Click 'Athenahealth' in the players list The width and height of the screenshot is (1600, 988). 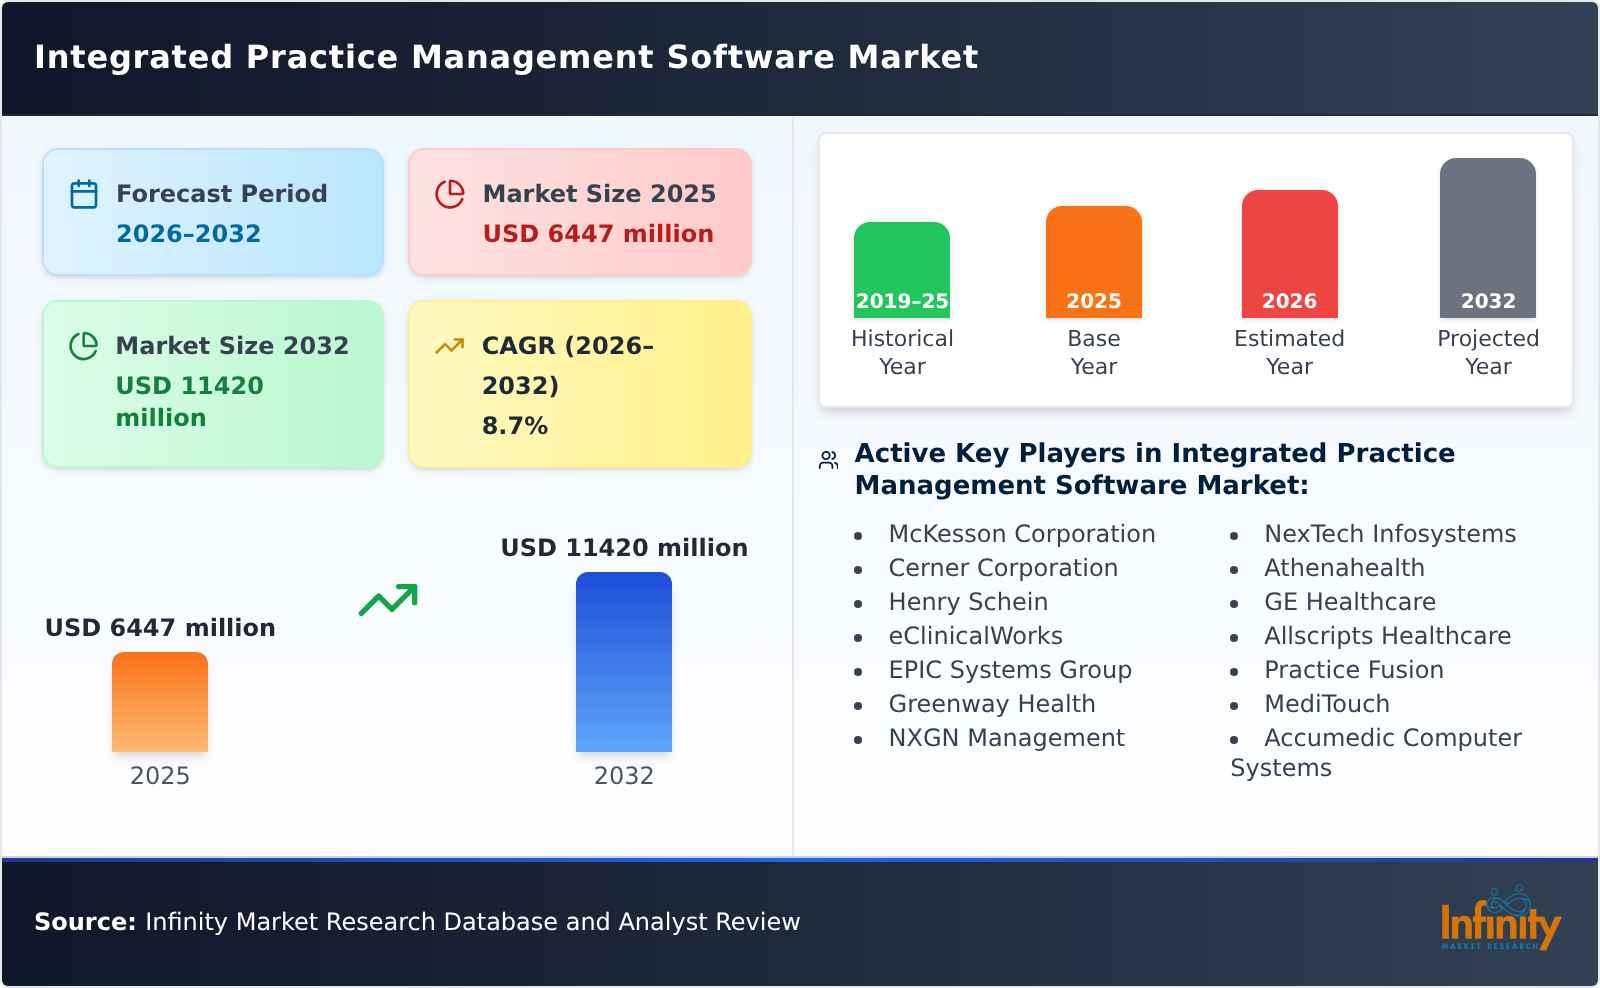[1344, 568]
